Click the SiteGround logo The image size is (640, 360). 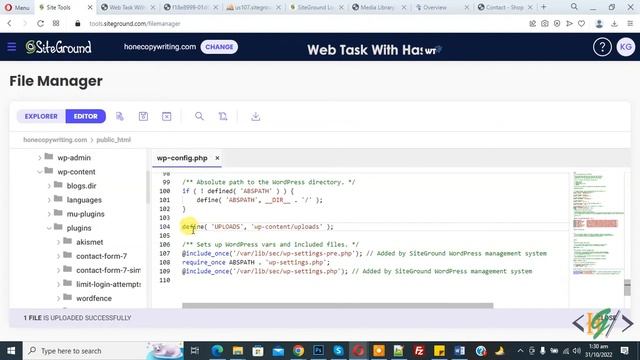tap(58, 47)
